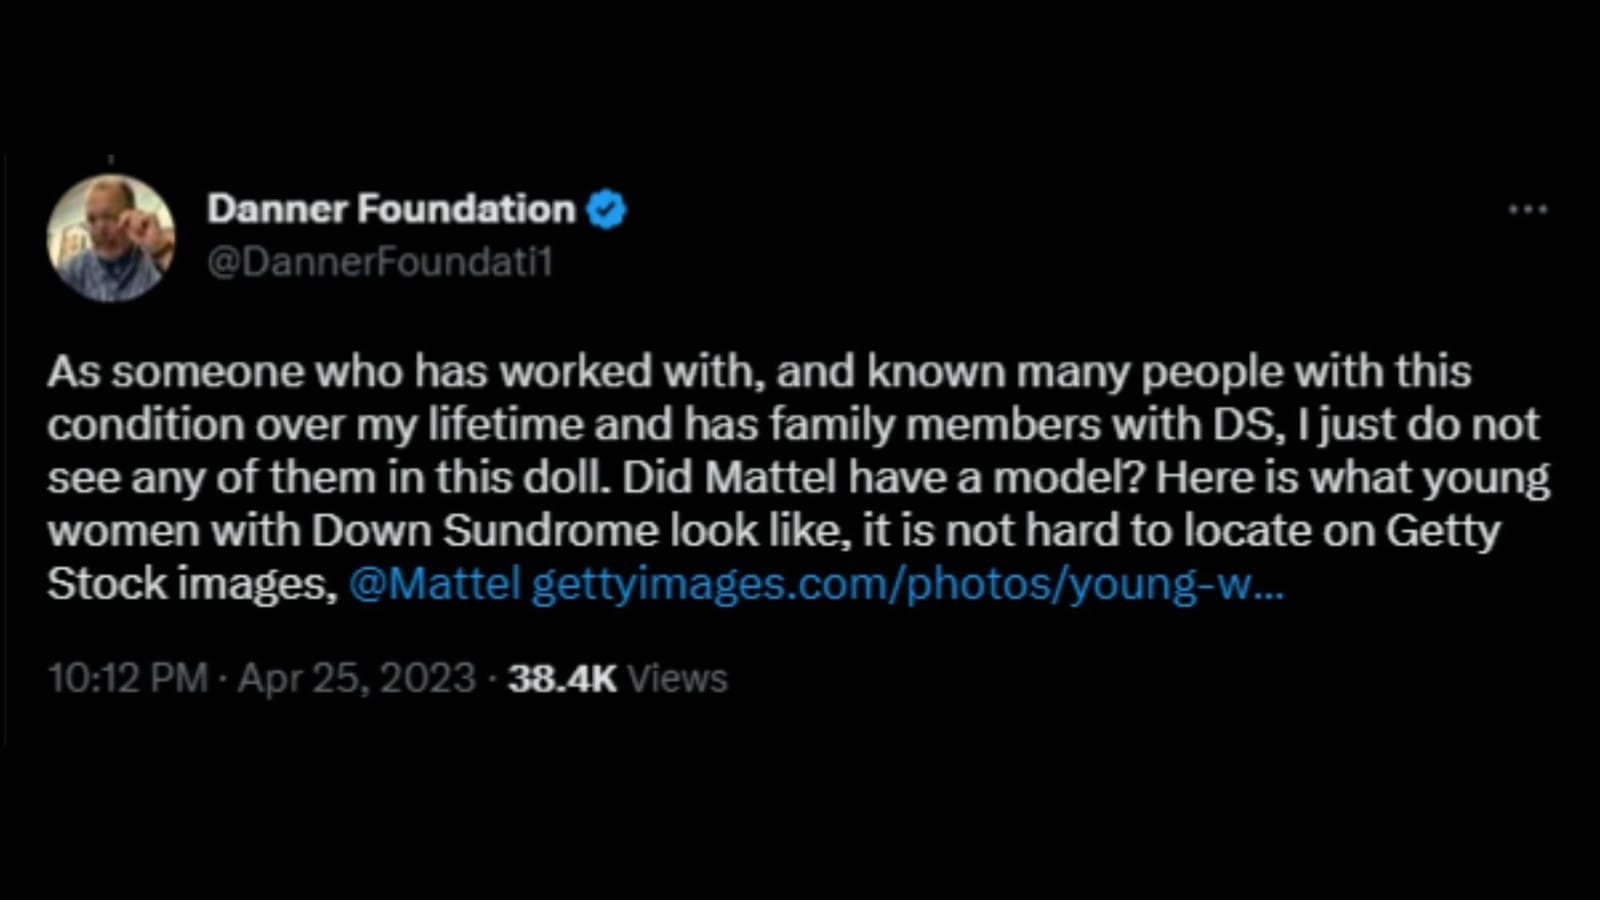This screenshot has width=1600, height=900.
Task: Click the Danner Foundation display name
Action: click(390, 209)
